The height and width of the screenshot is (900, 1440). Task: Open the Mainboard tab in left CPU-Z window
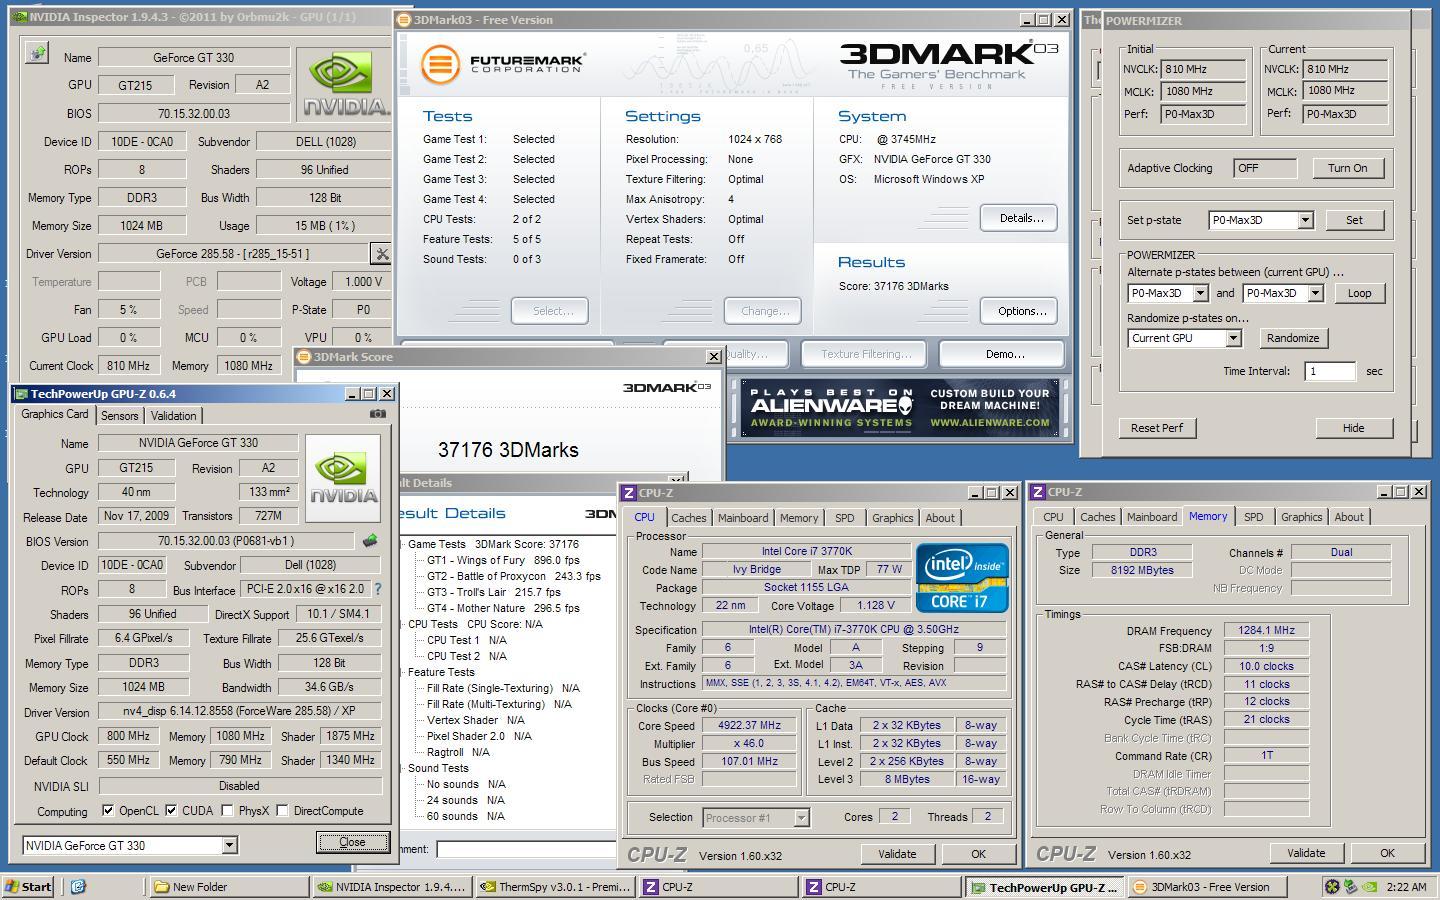(743, 518)
